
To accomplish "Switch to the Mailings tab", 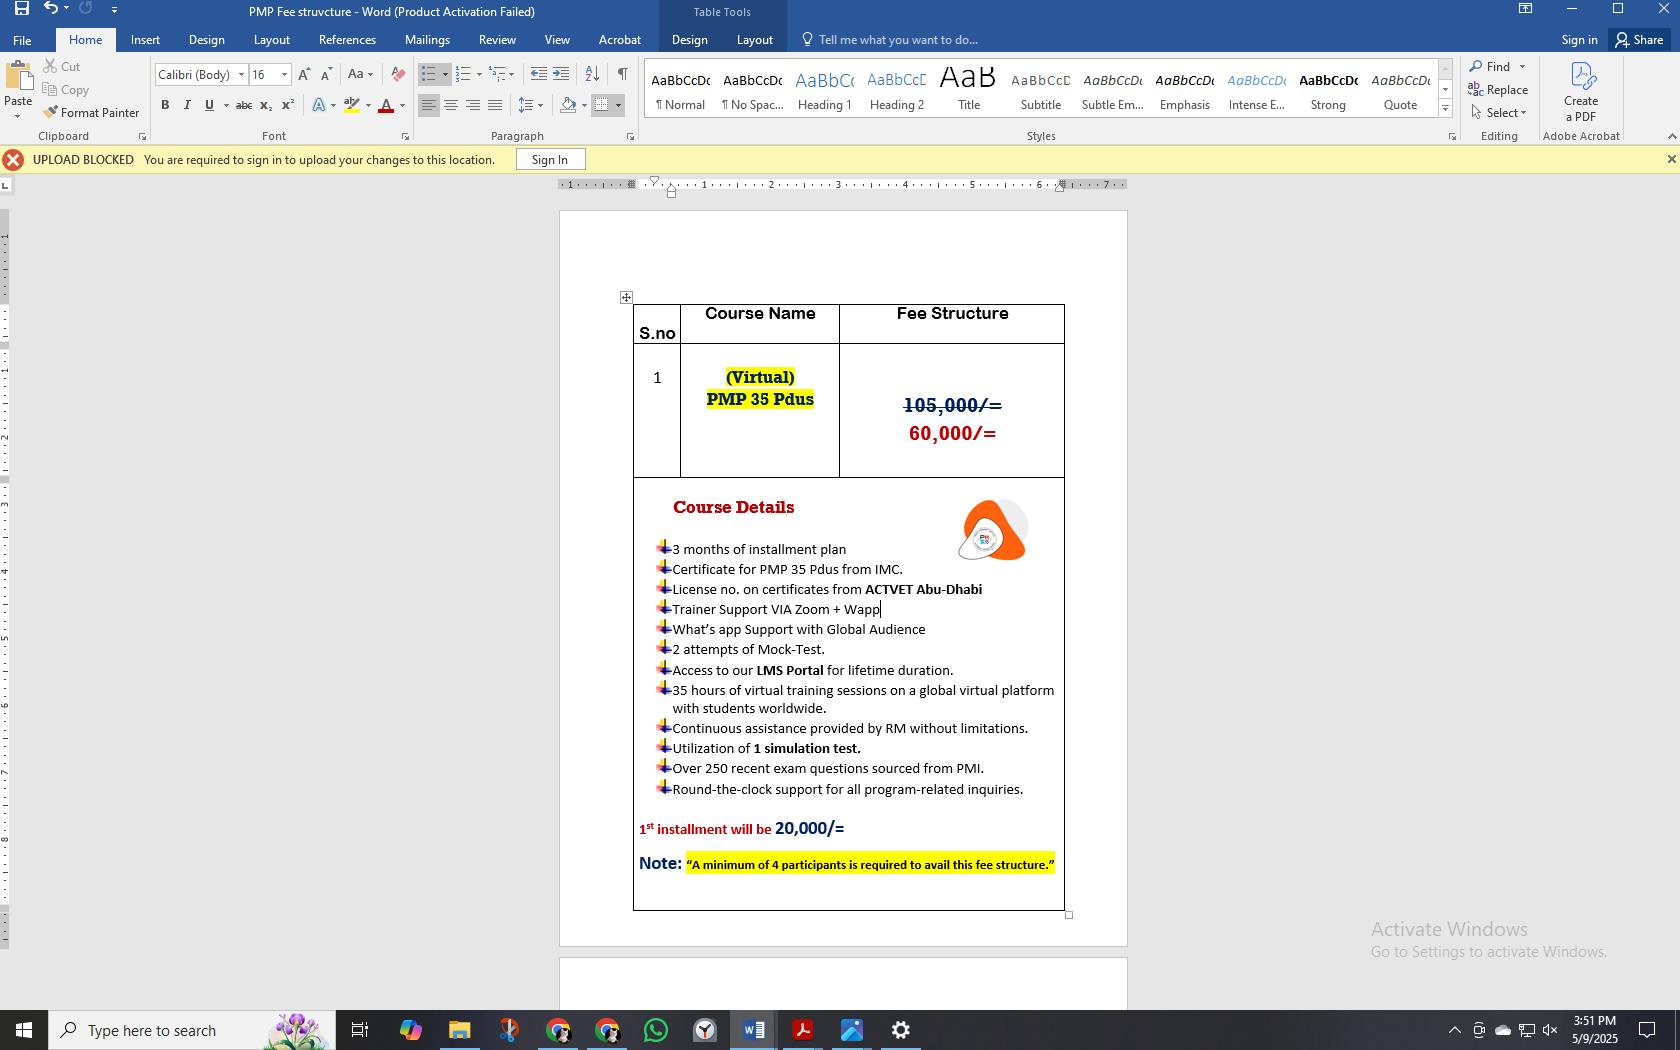I will pos(427,40).
